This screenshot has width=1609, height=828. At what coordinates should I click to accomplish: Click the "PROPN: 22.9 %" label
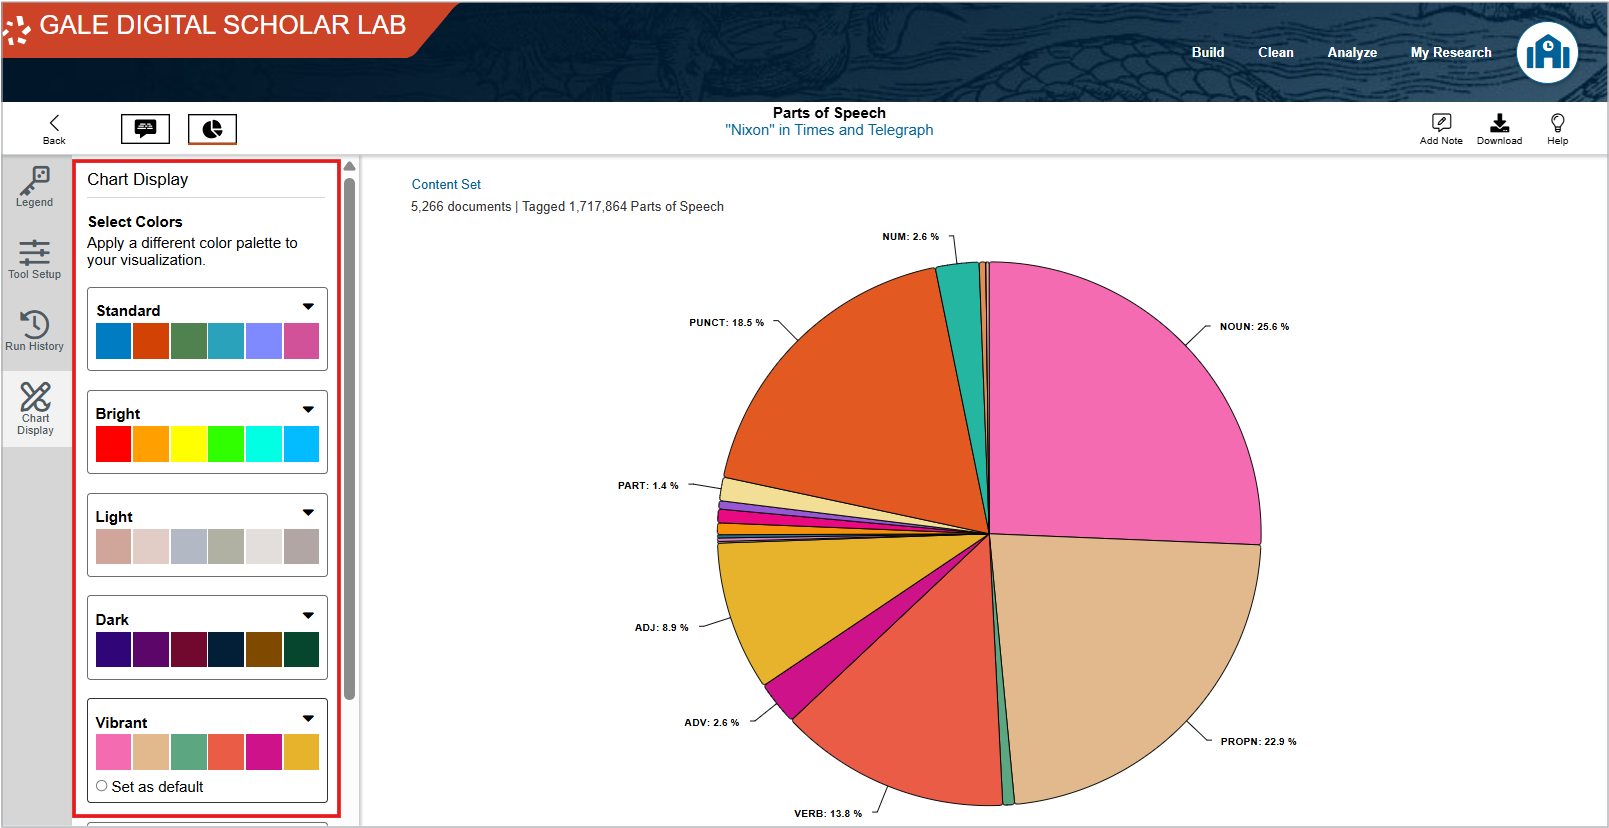click(x=1258, y=742)
